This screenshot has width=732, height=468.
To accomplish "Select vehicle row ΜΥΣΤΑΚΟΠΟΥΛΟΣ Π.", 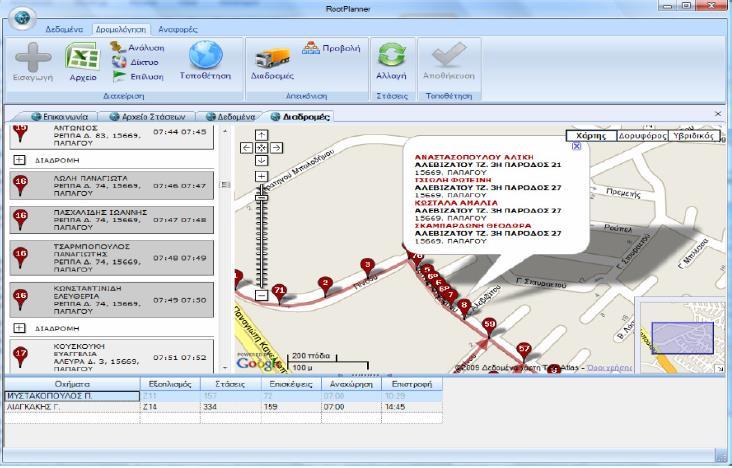I will (223, 396).
